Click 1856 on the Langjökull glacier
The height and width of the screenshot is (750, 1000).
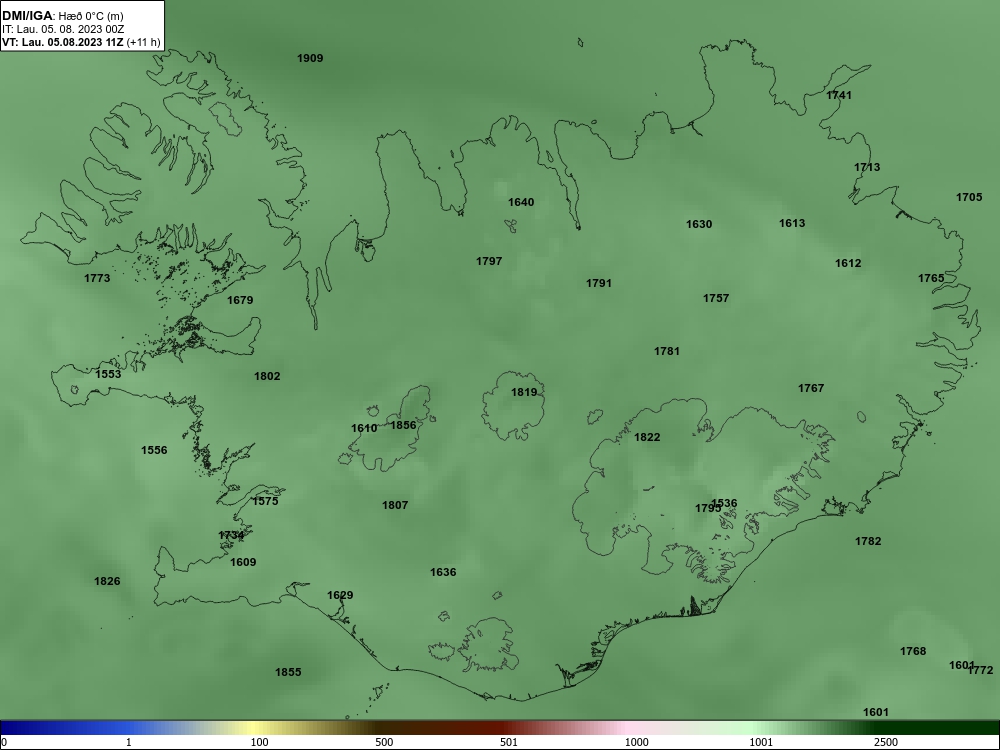coord(403,425)
